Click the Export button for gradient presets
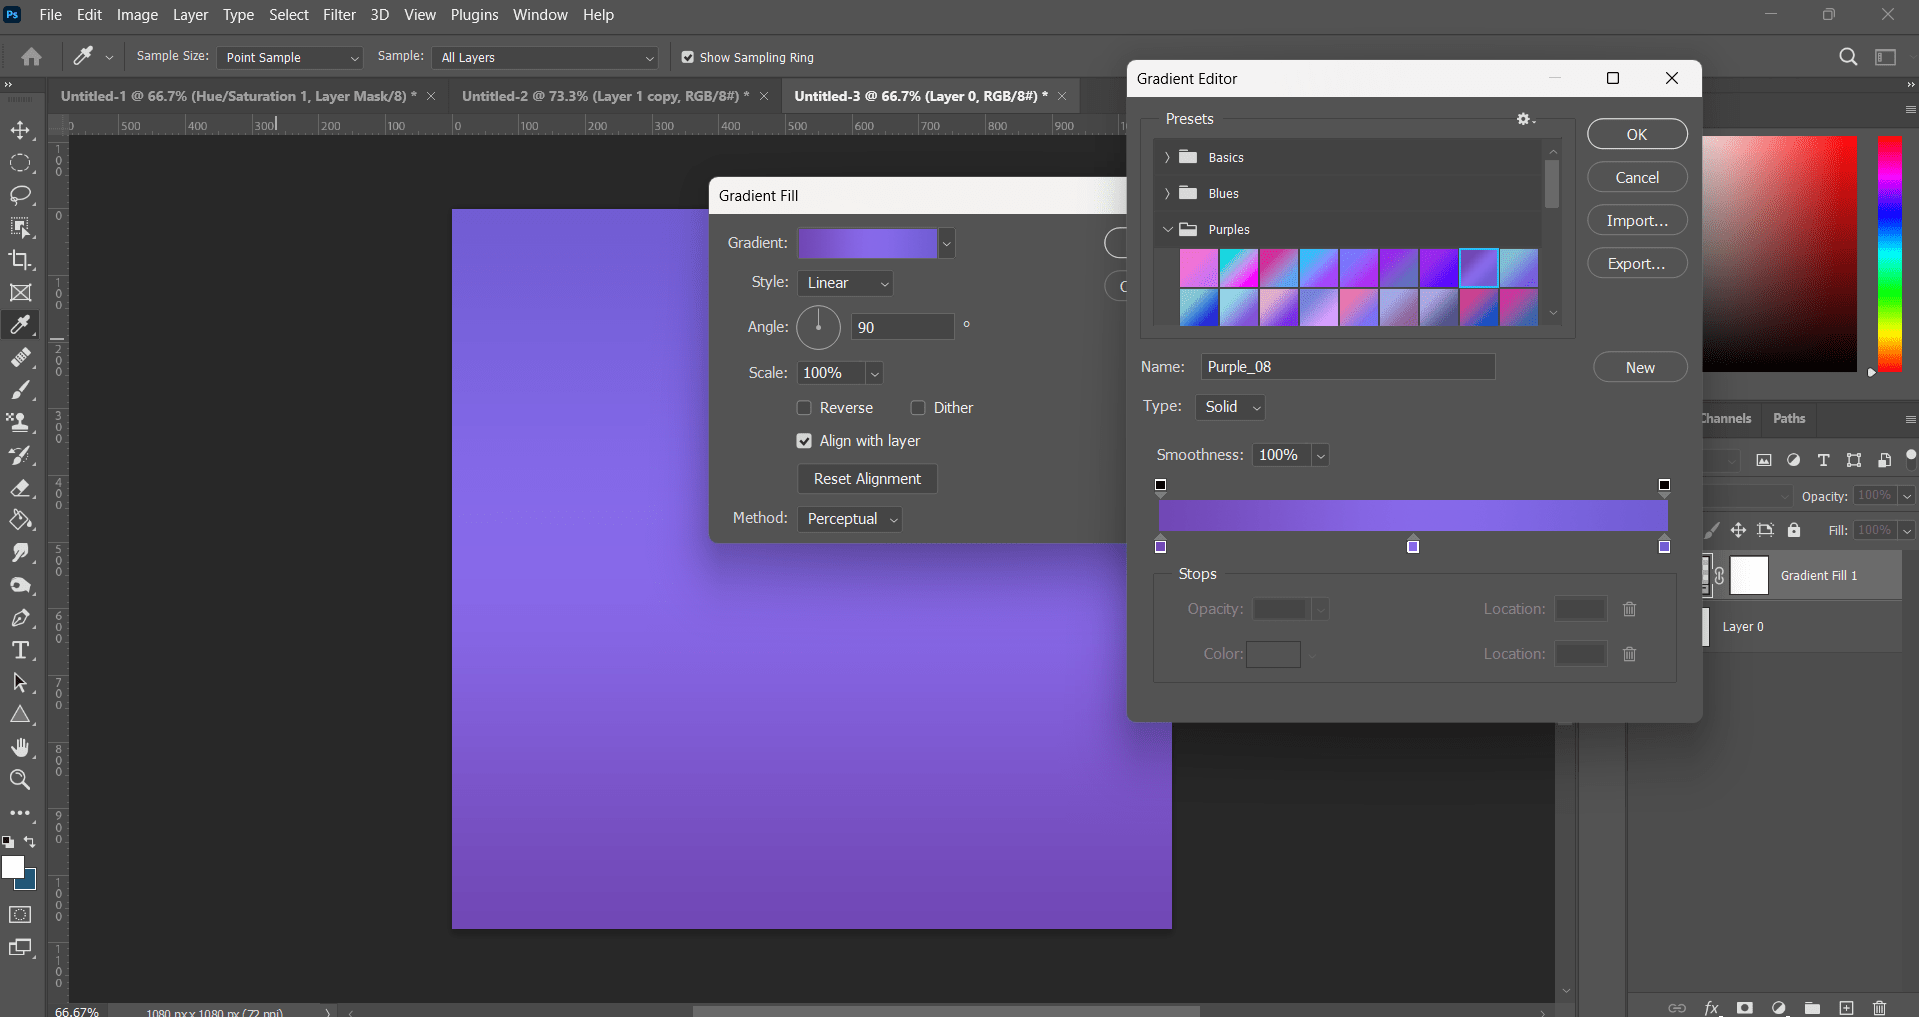 [1636, 263]
